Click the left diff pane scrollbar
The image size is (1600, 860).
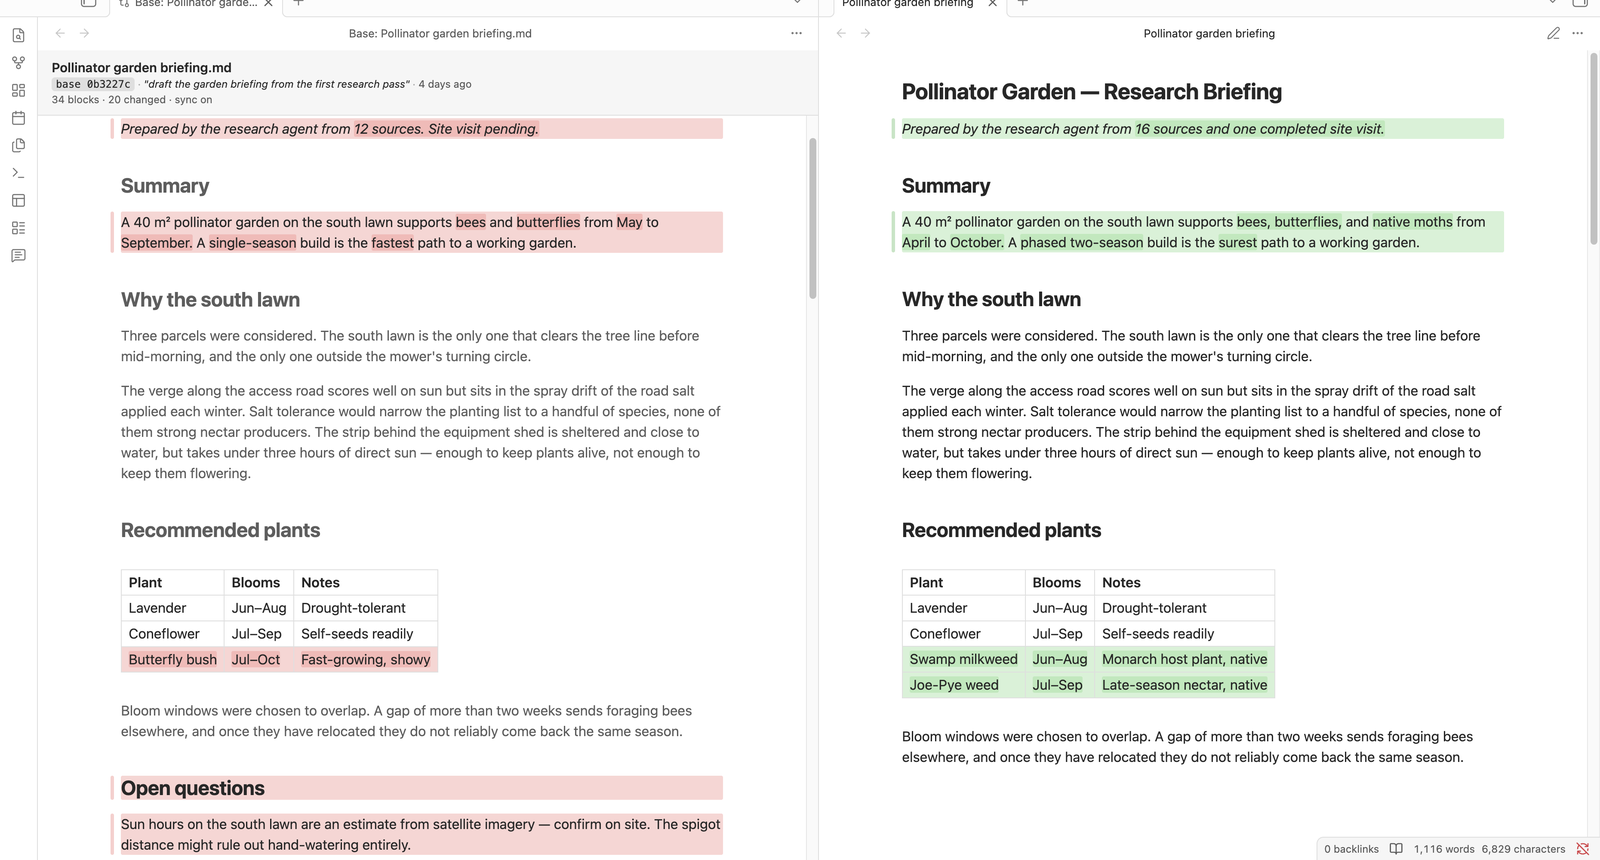tap(813, 218)
